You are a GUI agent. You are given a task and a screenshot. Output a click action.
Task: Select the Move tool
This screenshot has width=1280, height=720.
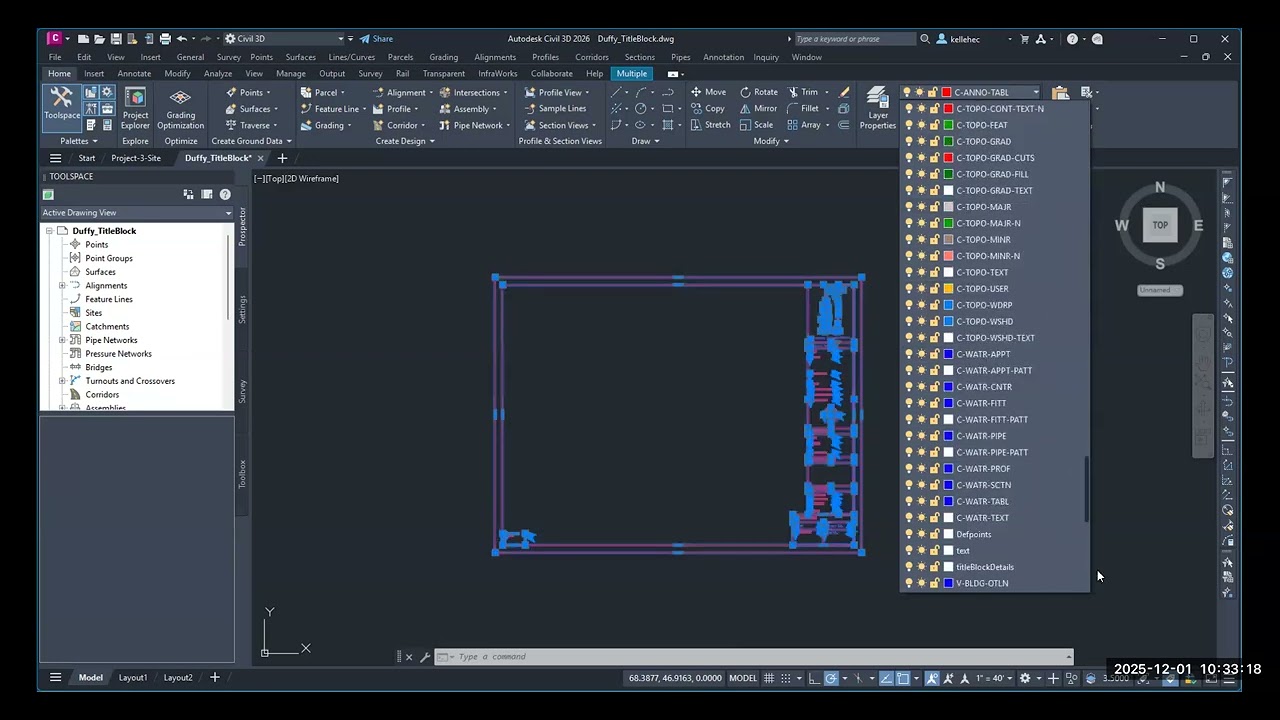tap(708, 92)
